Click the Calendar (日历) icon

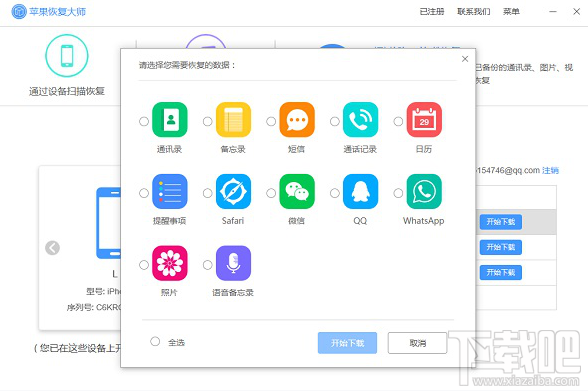tap(424, 120)
